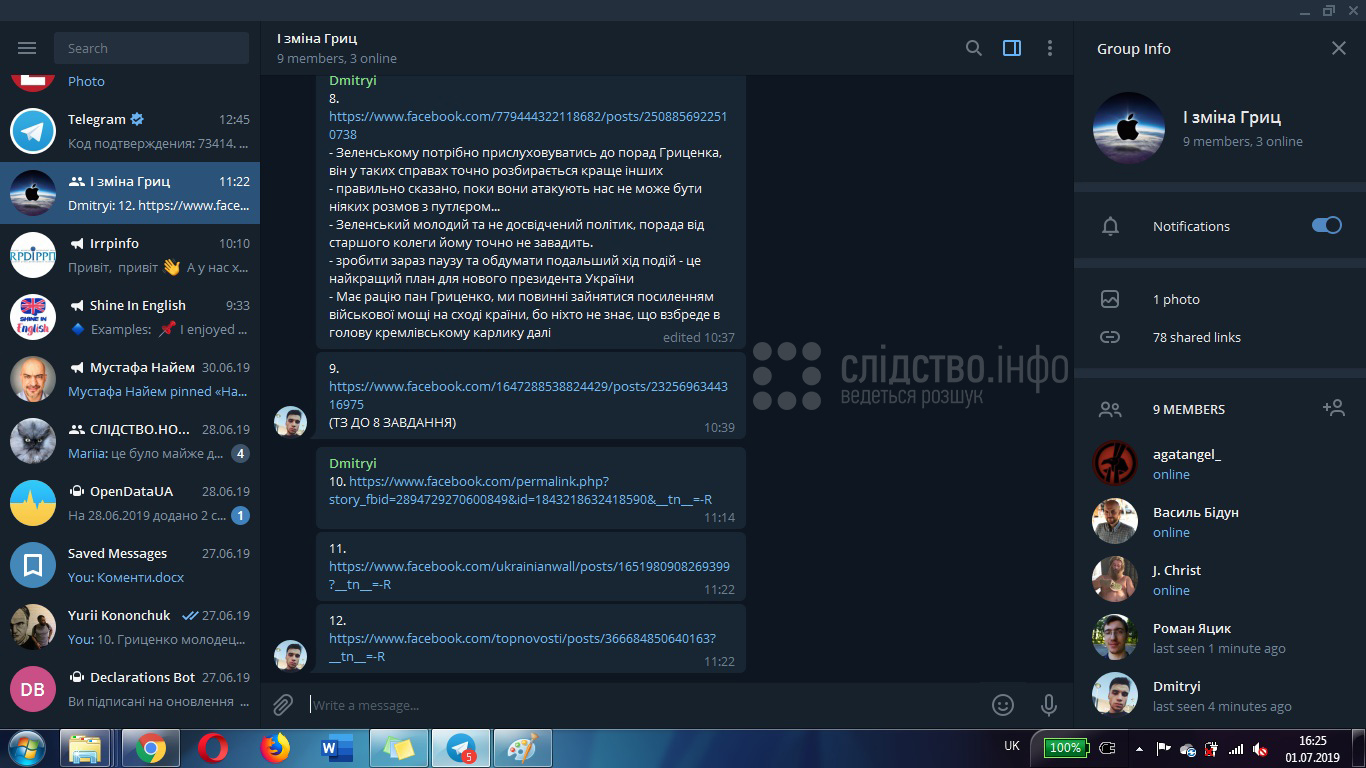1366x768 pixels.
Task: Open the Declarations Bot chat
Action: (x=130, y=689)
